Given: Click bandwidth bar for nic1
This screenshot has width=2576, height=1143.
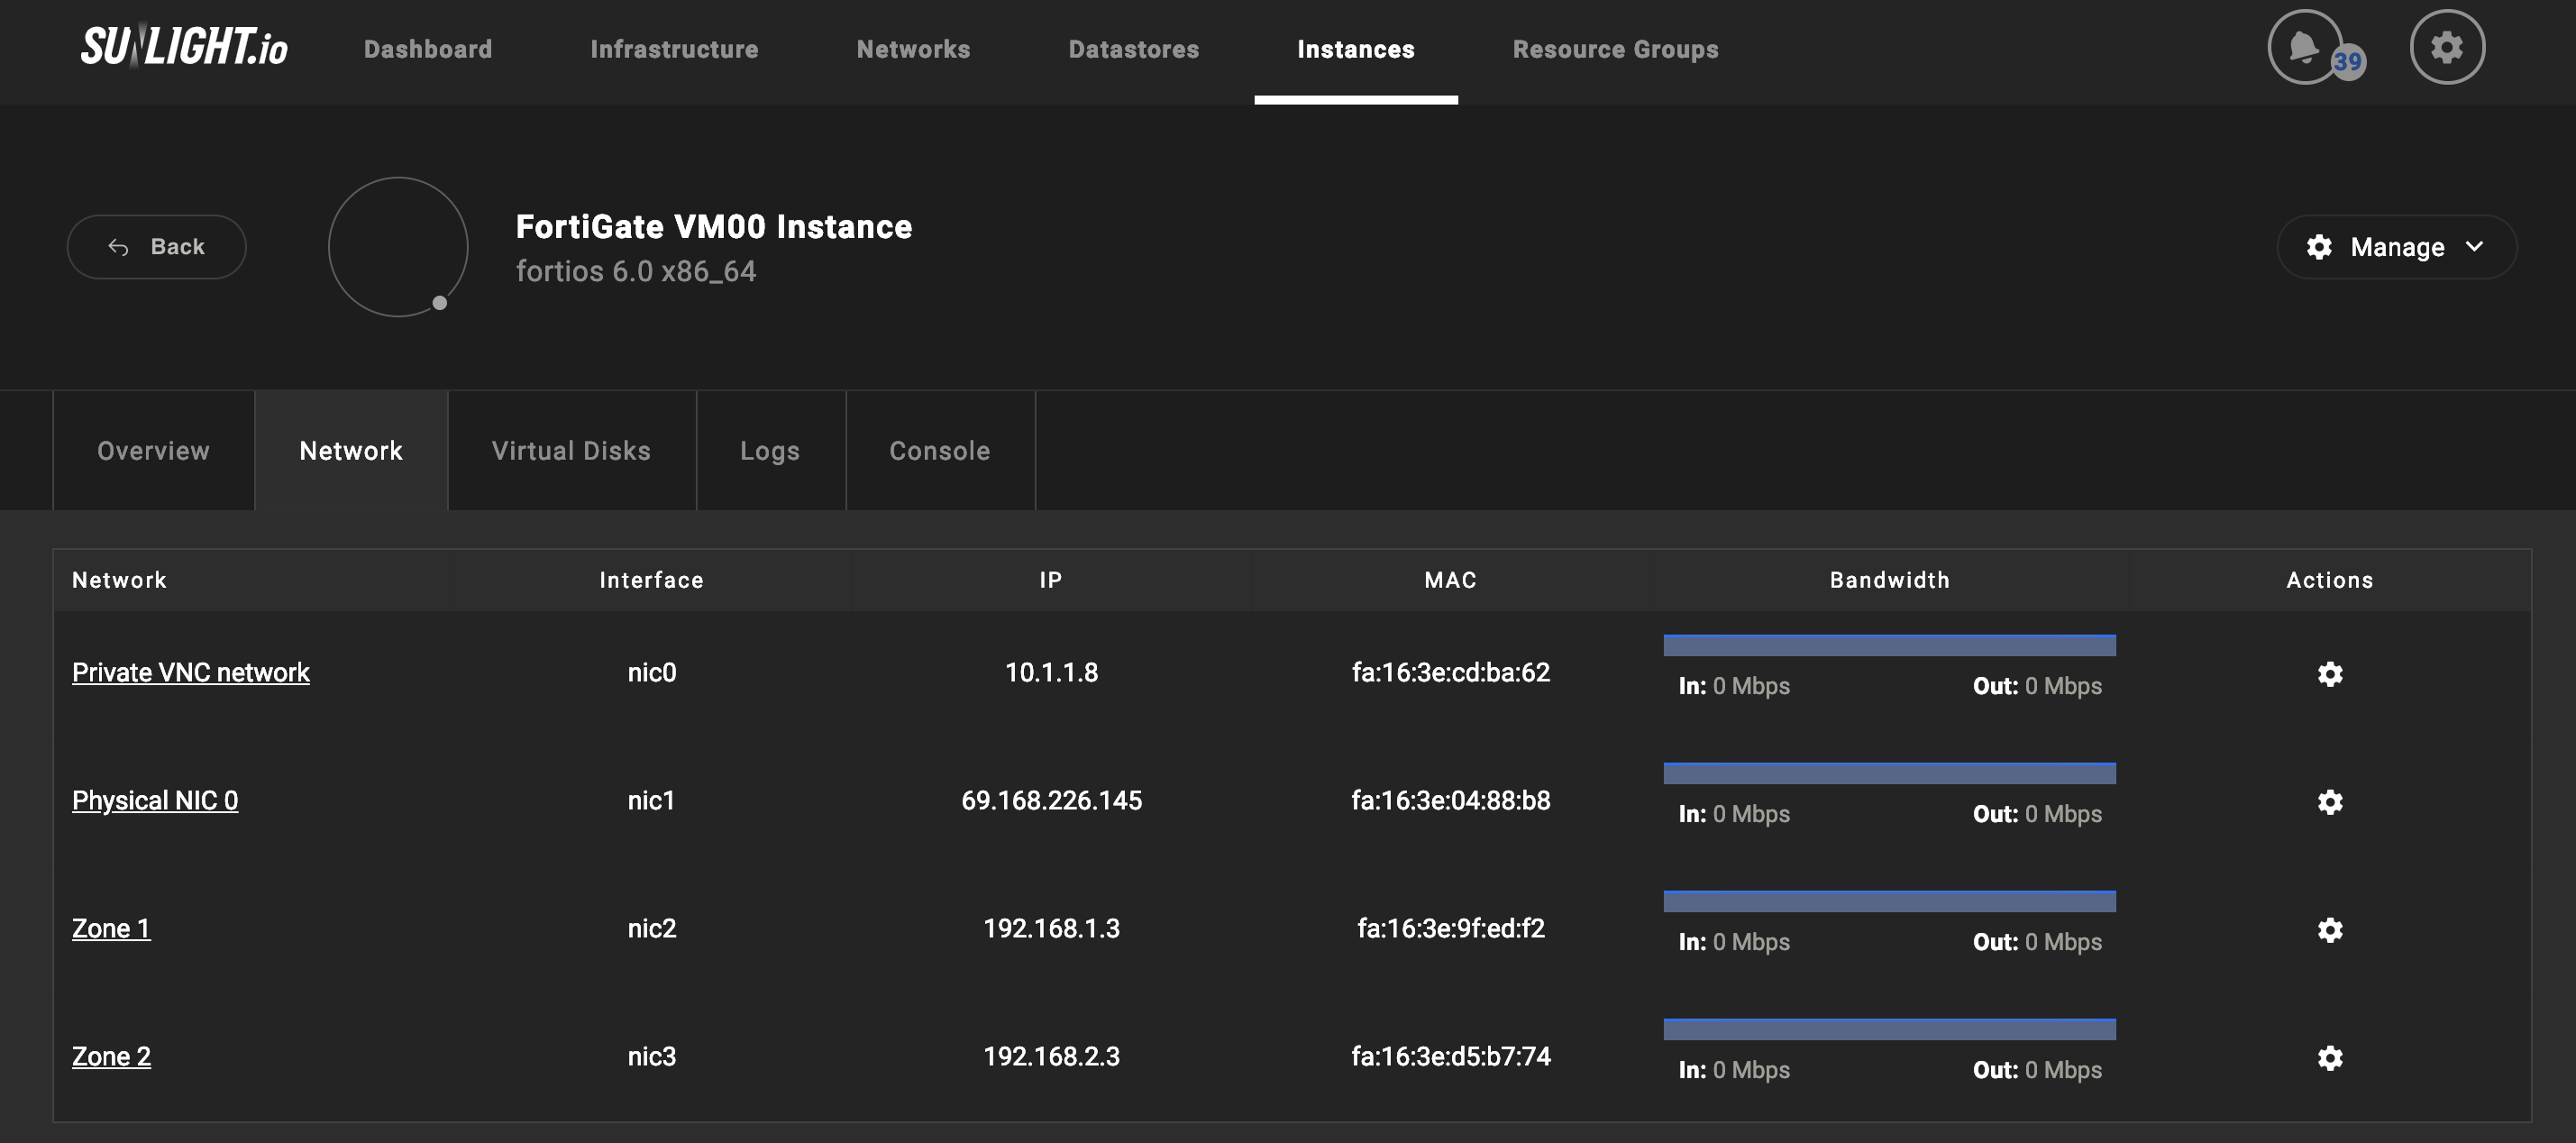Looking at the screenshot, I should (x=1889, y=773).
